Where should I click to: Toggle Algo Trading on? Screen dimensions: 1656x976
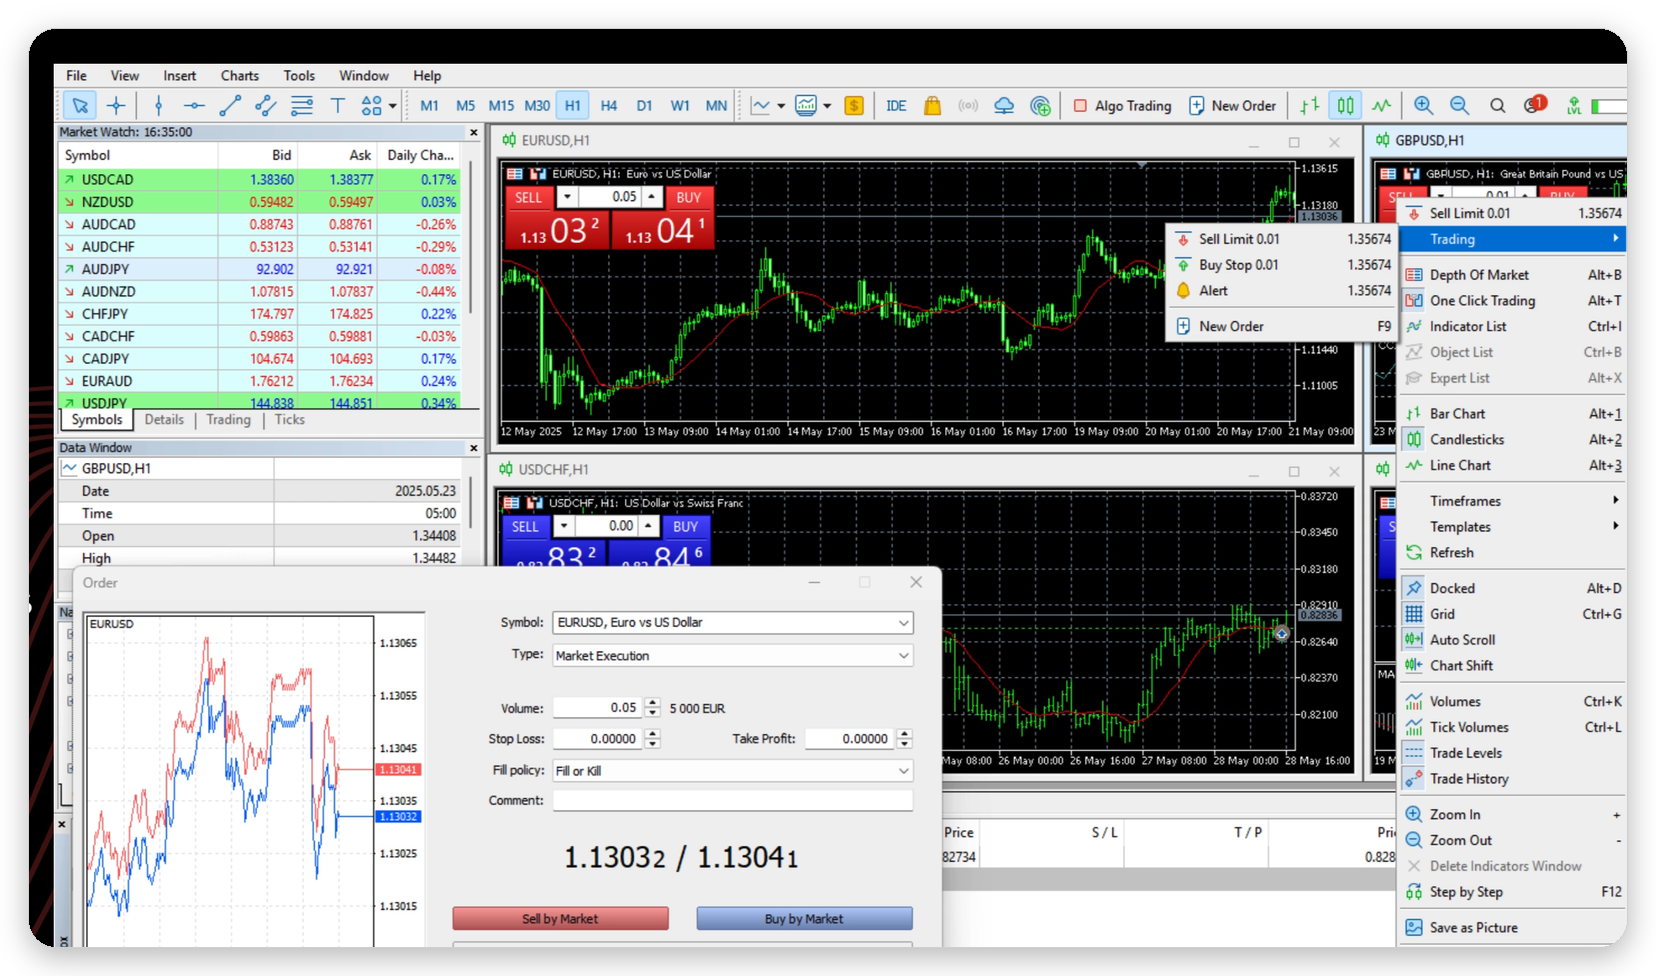coord(1122,105)
